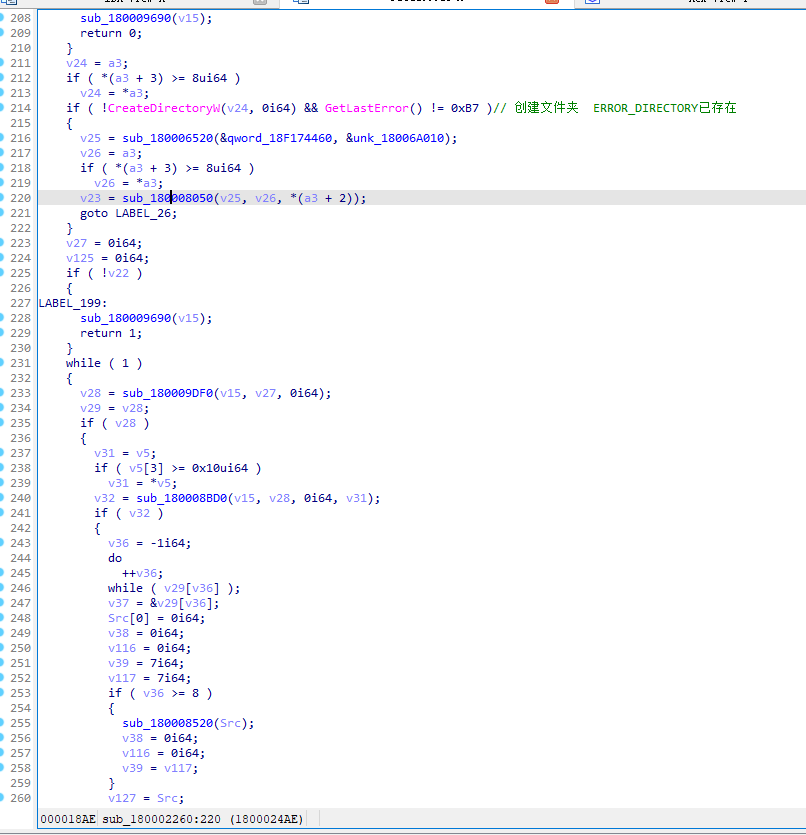Click the 0xB7 constant on line 214
This screenshot has width=806, height=835.
point(465,108)
